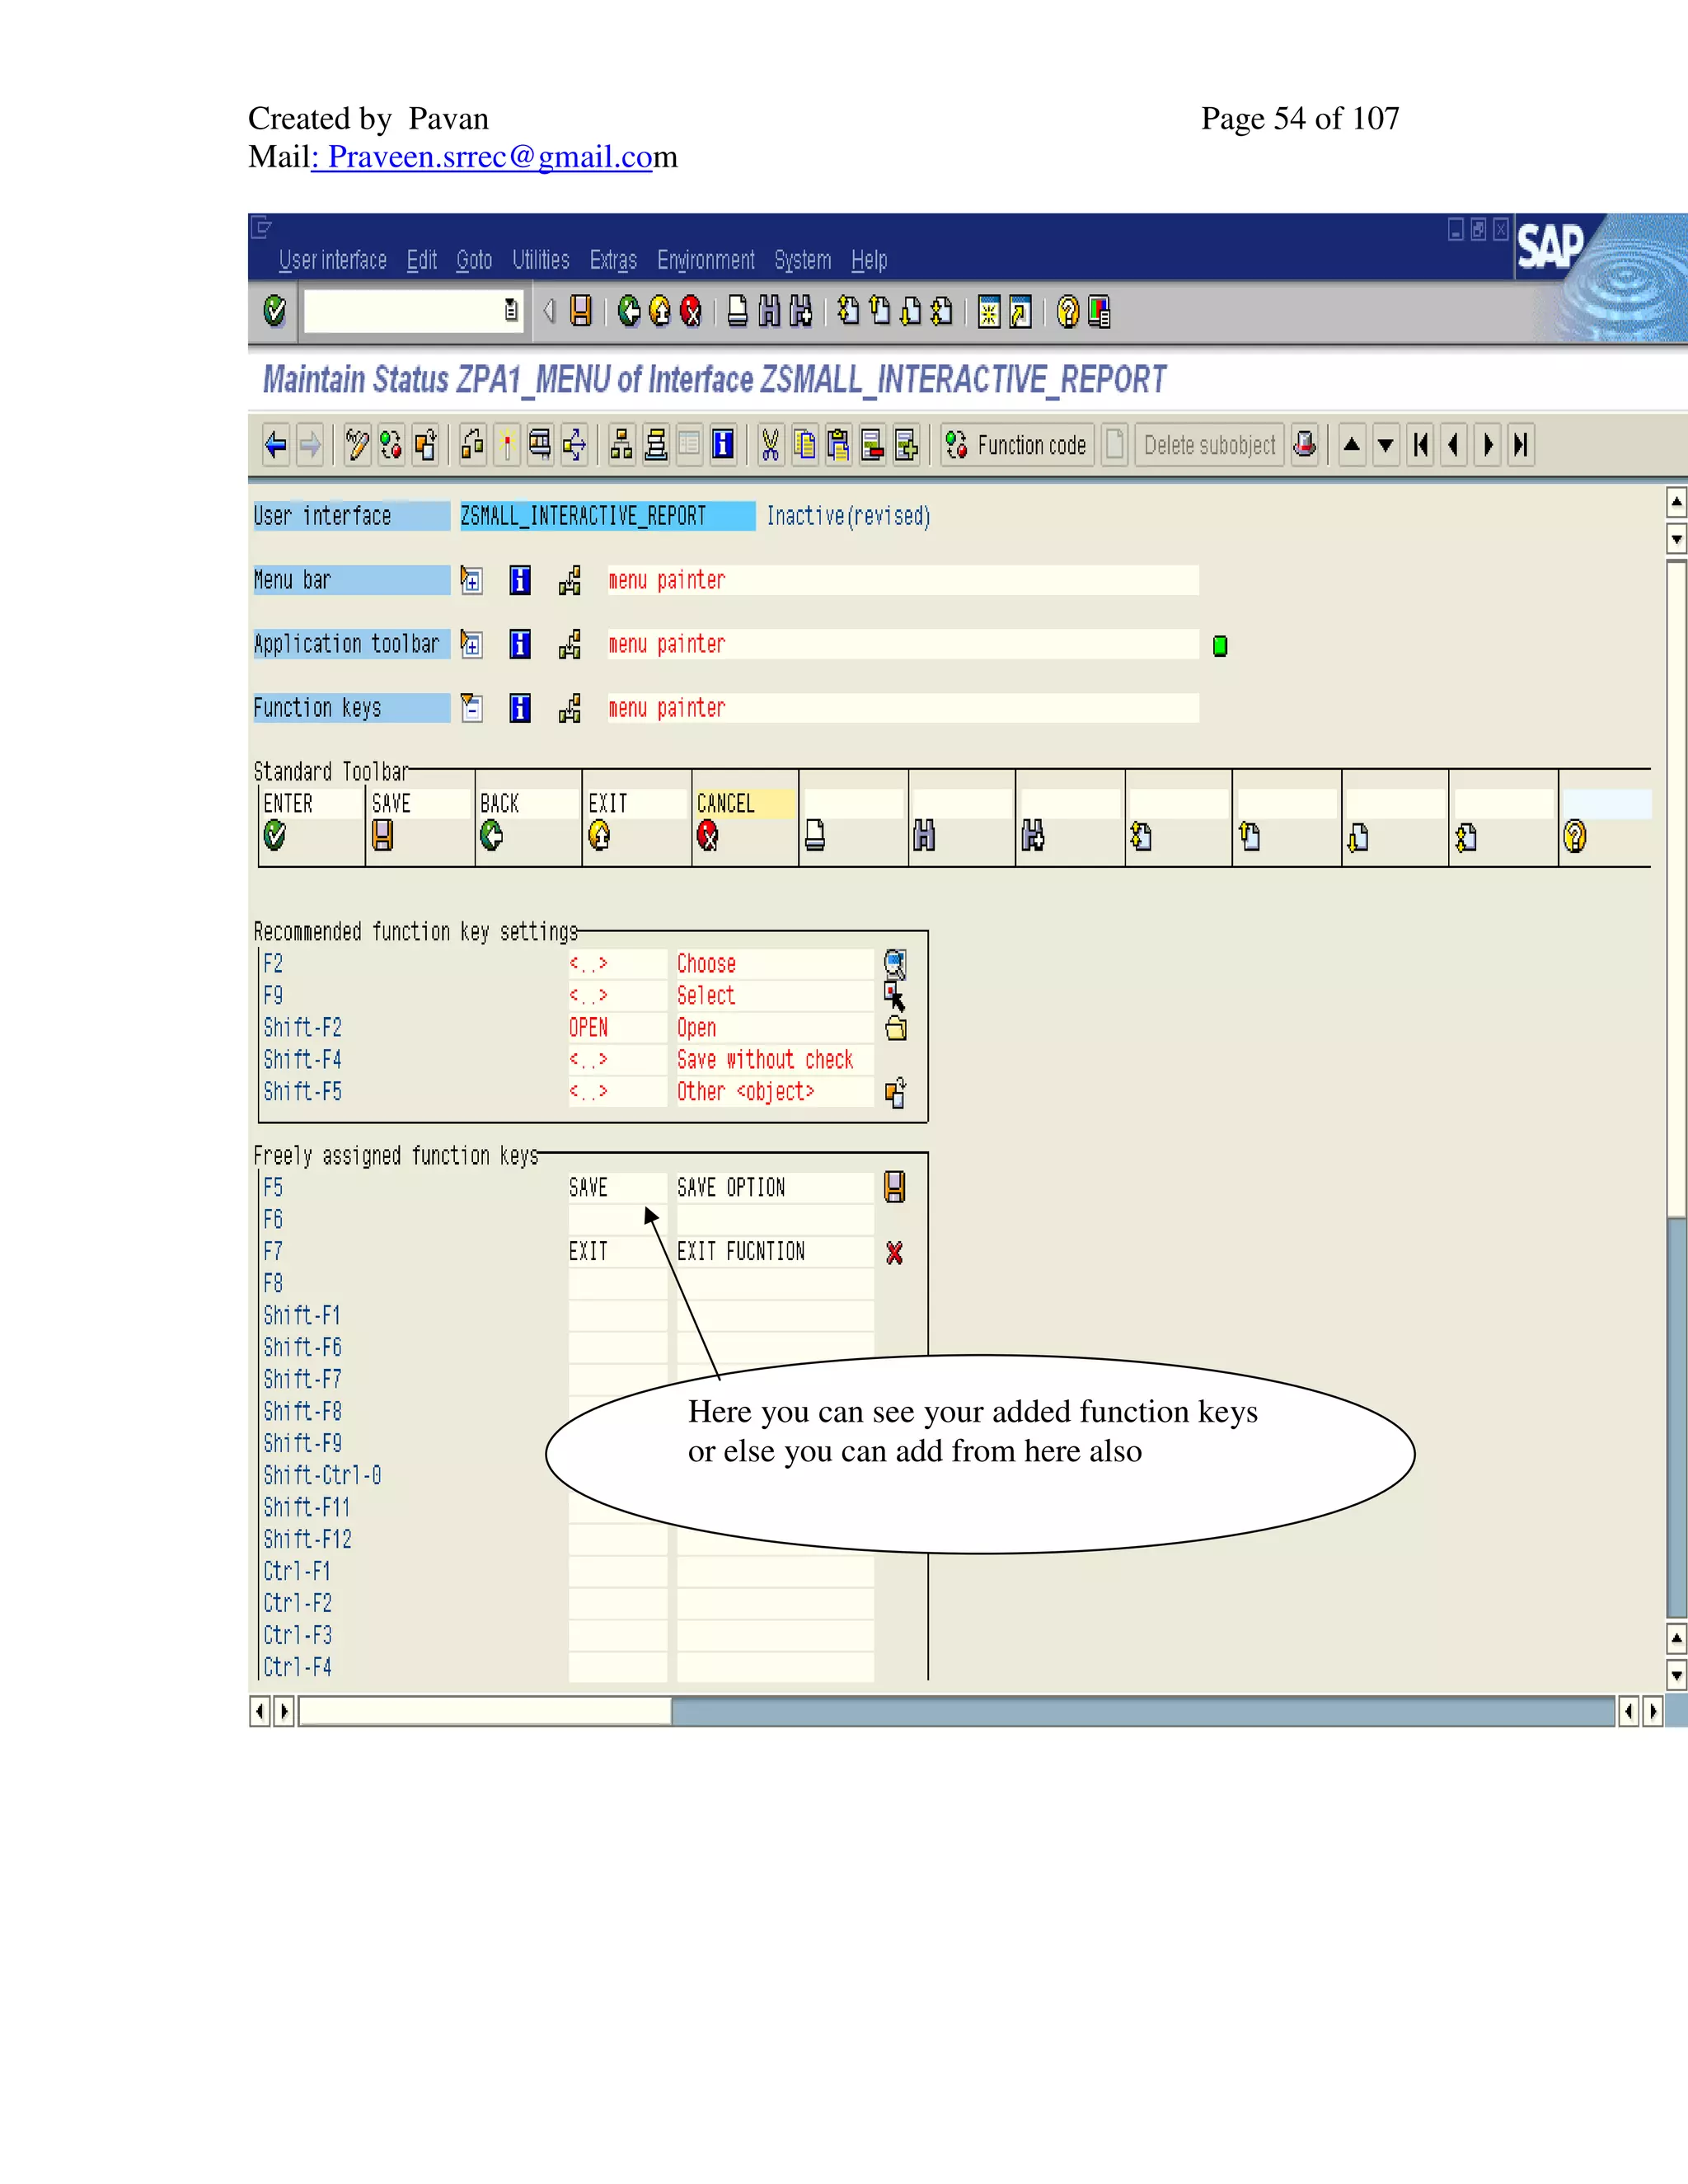Click the Choose icon beside F2

click(x=895, y=964)
